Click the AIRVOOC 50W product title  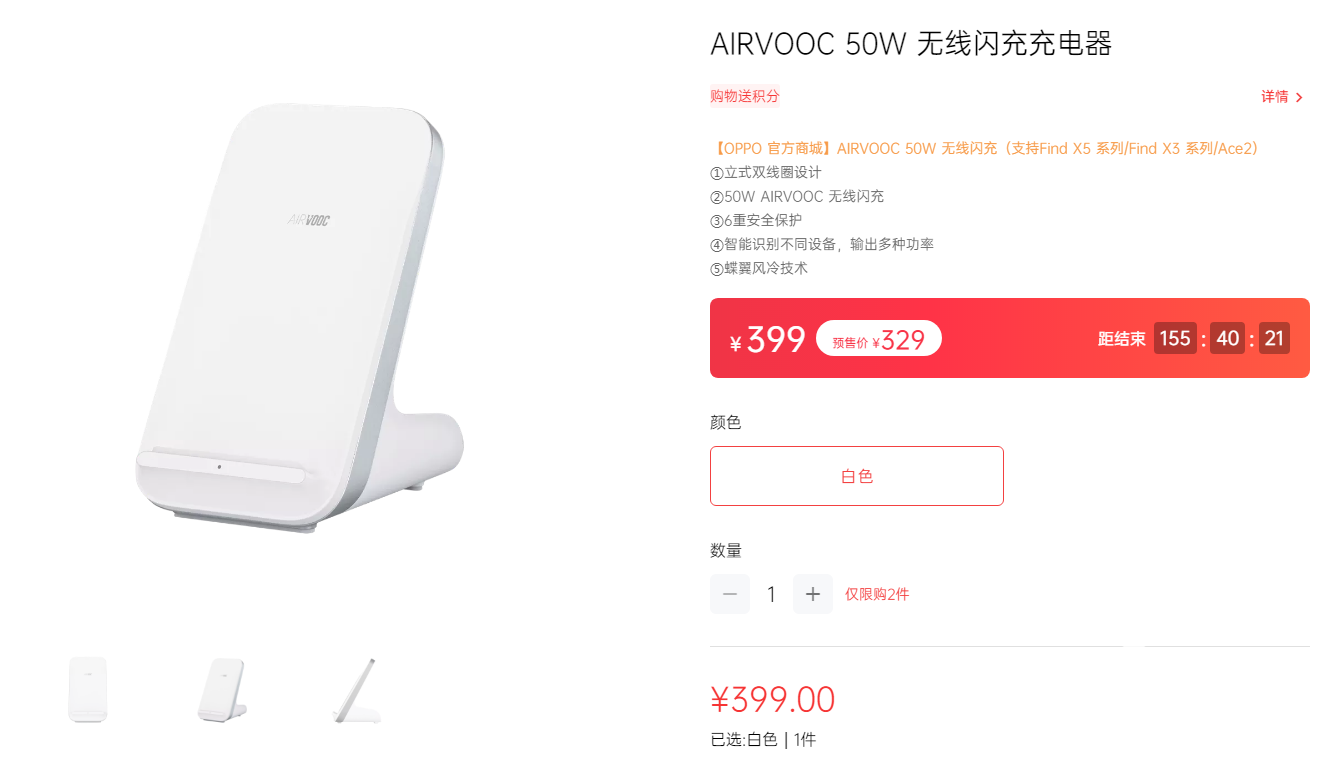pos(911,43)
